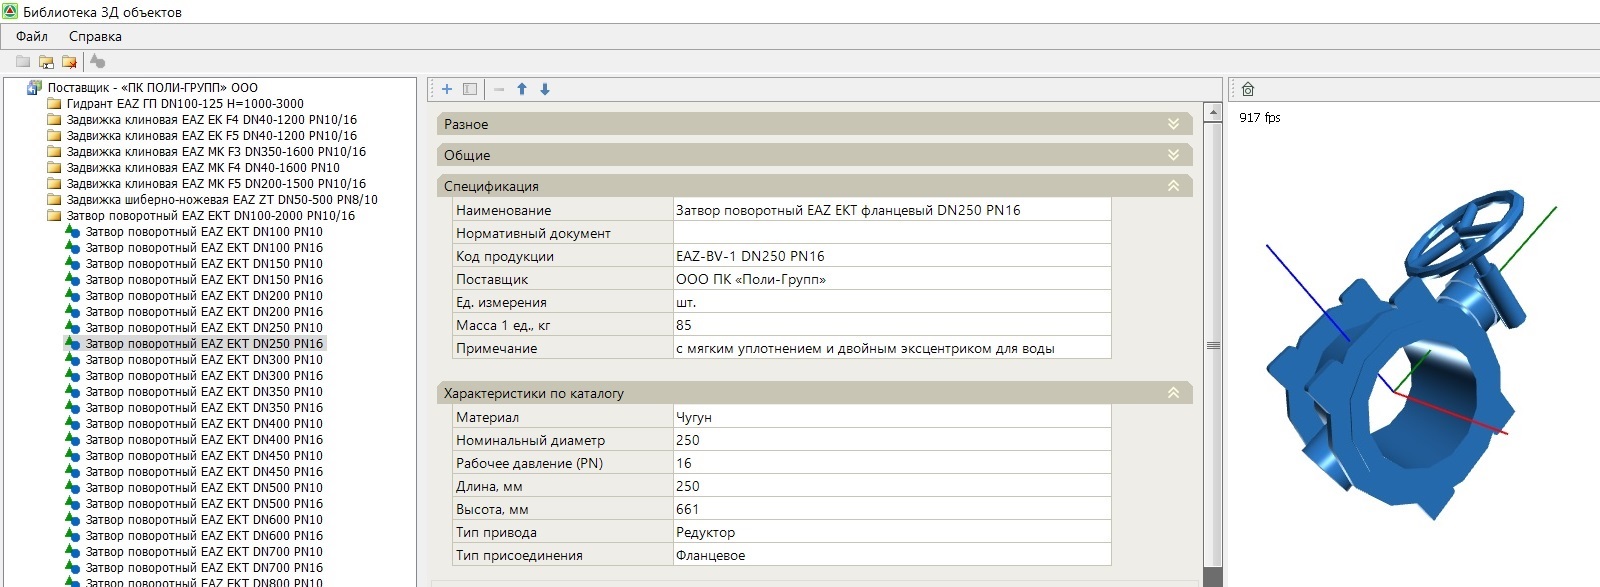The width and height of the screenshot is (1600, 587).
Task: Open the Файл menu
Action: [32, 36]
